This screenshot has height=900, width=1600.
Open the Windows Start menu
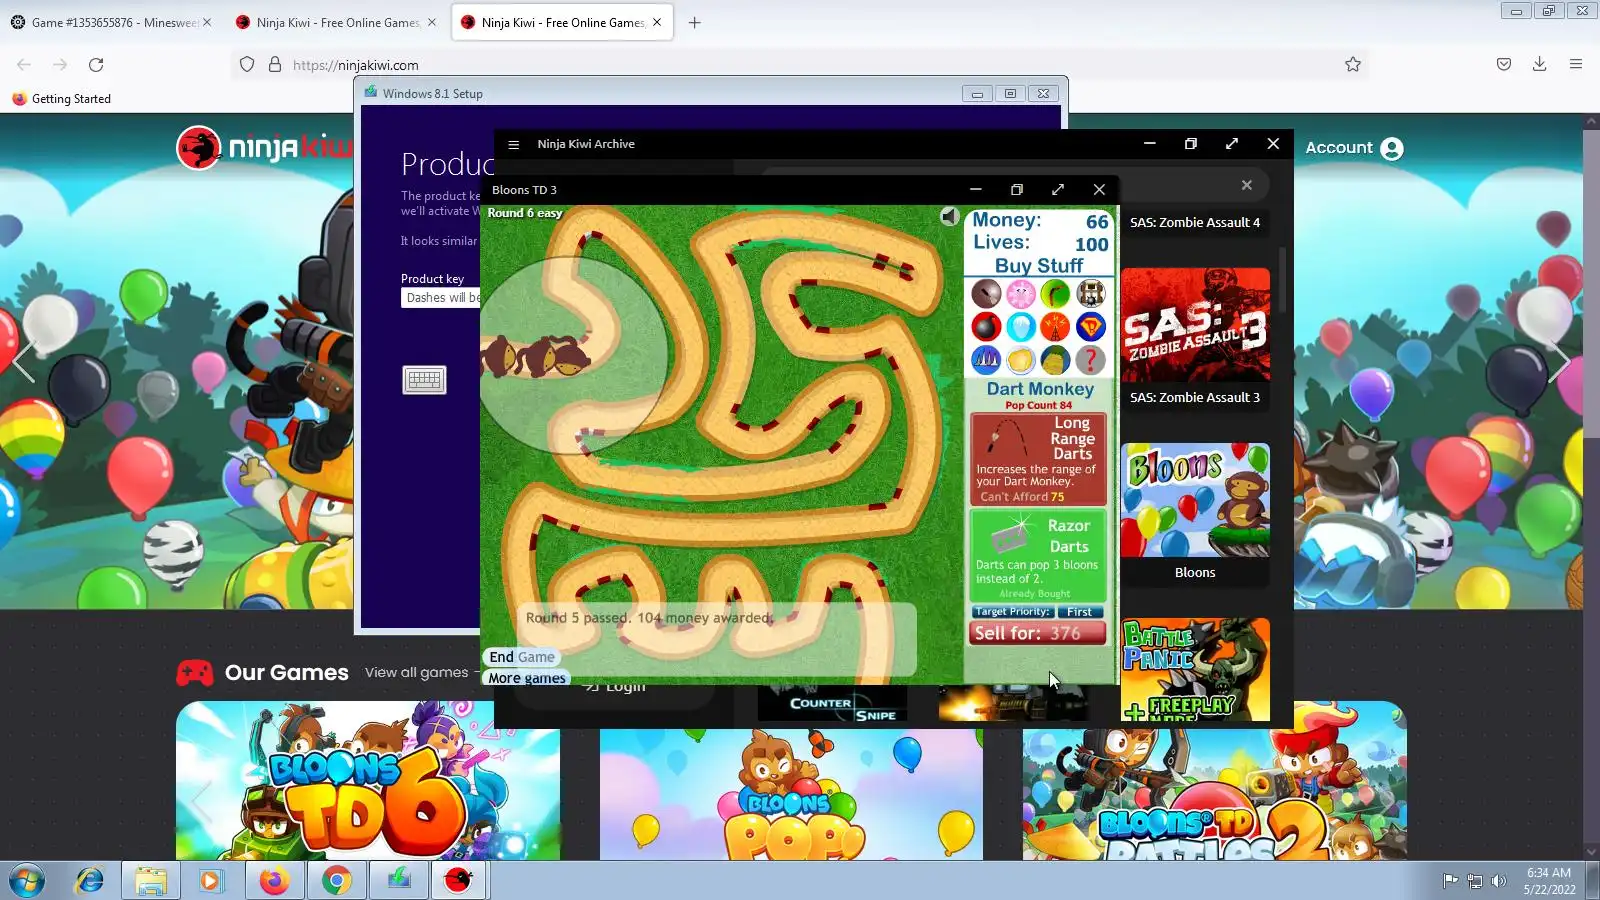[27, 881]
